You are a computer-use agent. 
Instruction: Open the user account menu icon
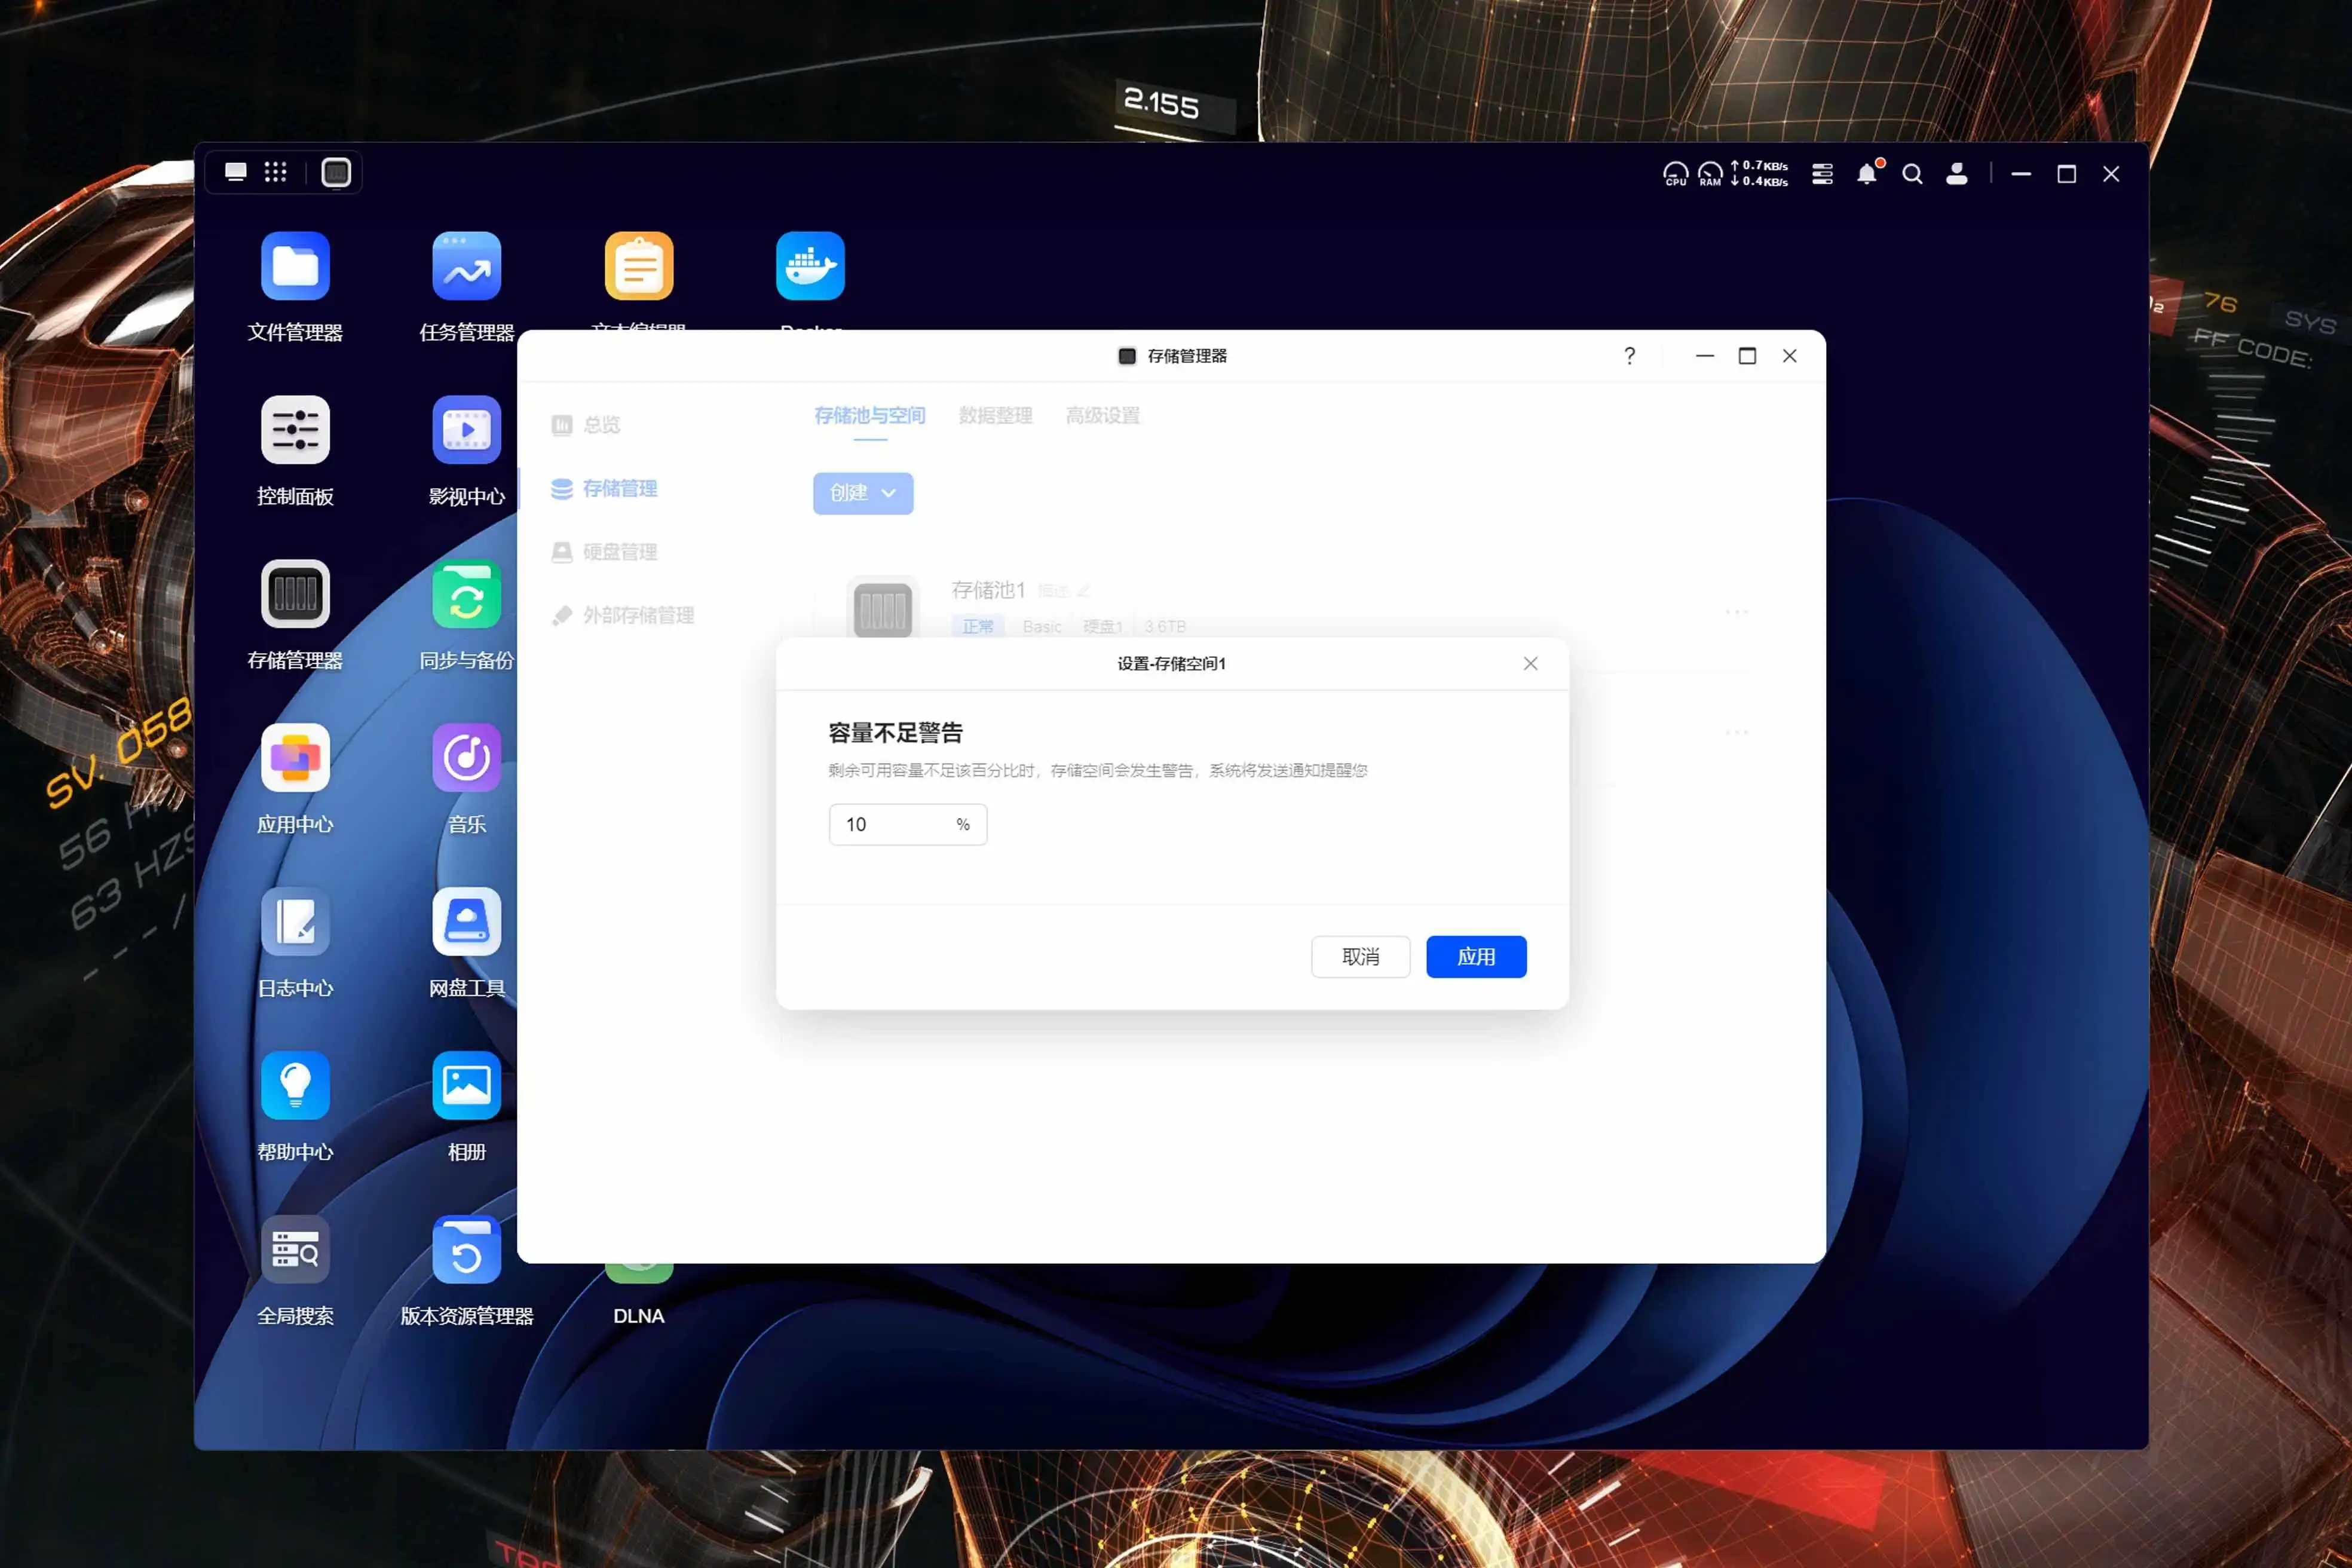coord(1957,174)
